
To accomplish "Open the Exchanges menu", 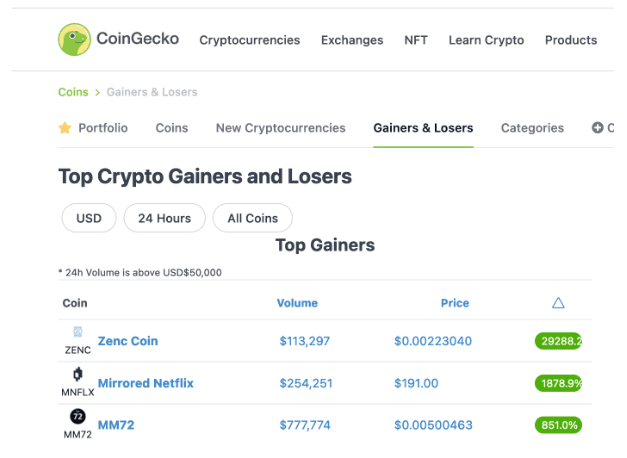I will tap(352, 40).
